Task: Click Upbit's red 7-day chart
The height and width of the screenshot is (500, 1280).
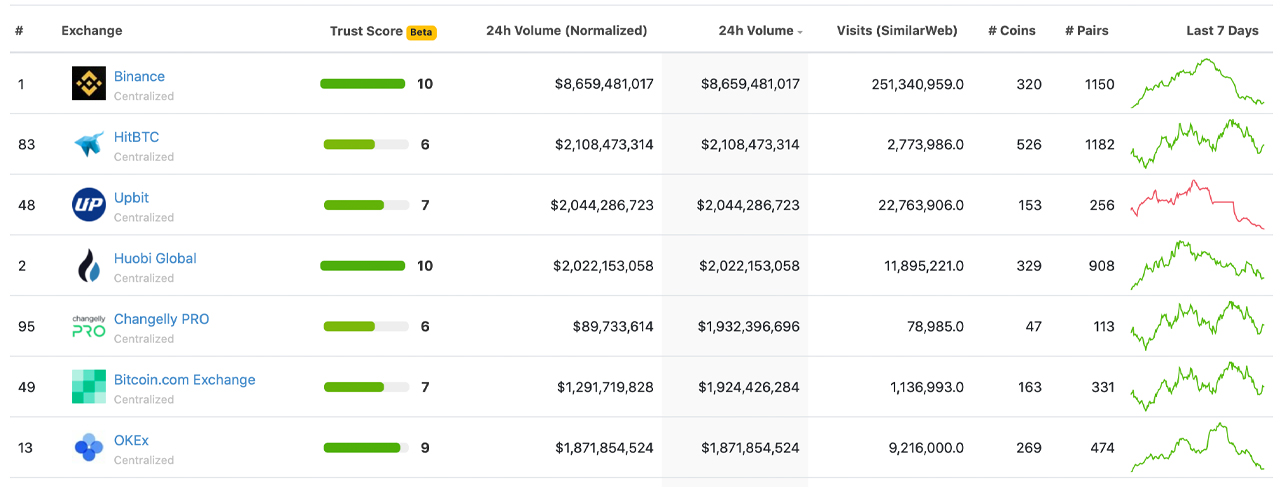Action: (1197, 205)
